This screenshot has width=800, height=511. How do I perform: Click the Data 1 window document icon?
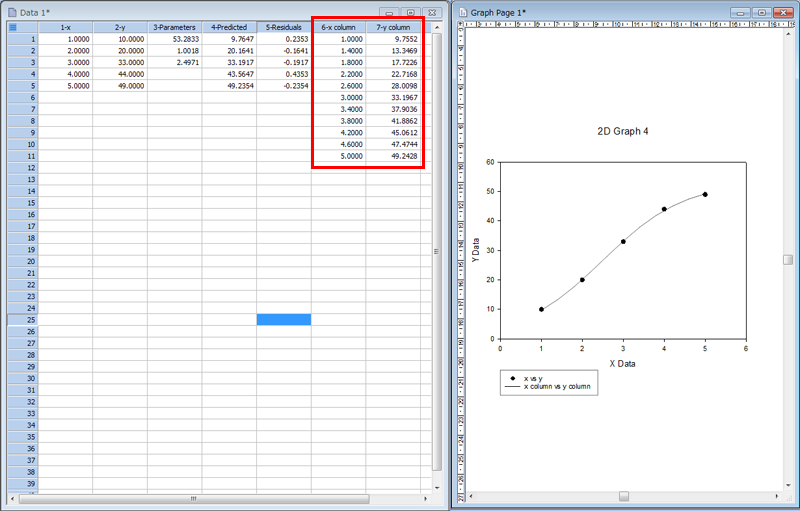(12, 12)
